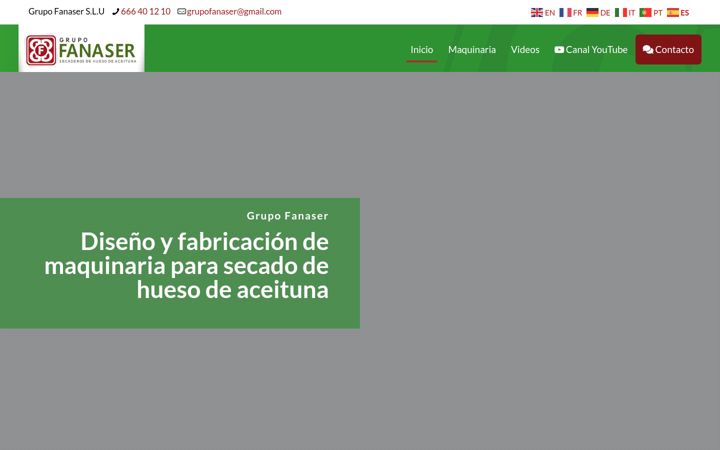720x450 pixels.
Task: Switch language to IT
Action: pos(632,13)
